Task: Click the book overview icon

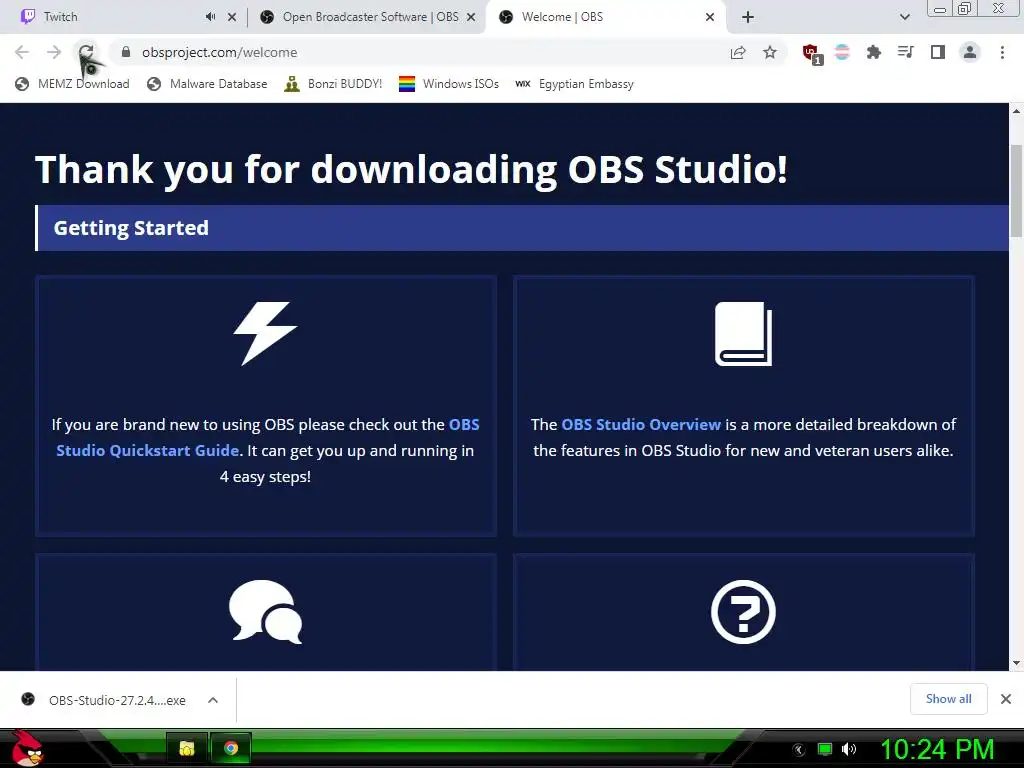Action: coord(743,333)
